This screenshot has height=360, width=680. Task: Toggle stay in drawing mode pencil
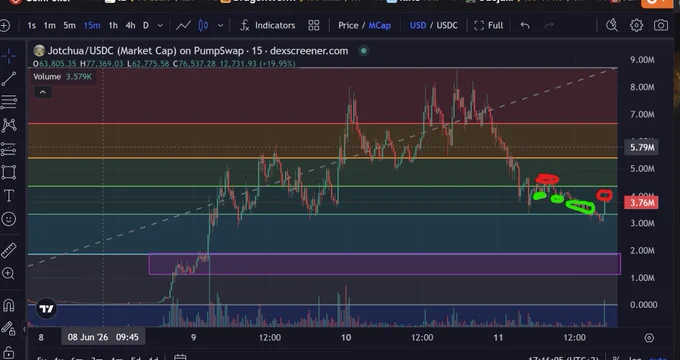(x=8, y=329)
